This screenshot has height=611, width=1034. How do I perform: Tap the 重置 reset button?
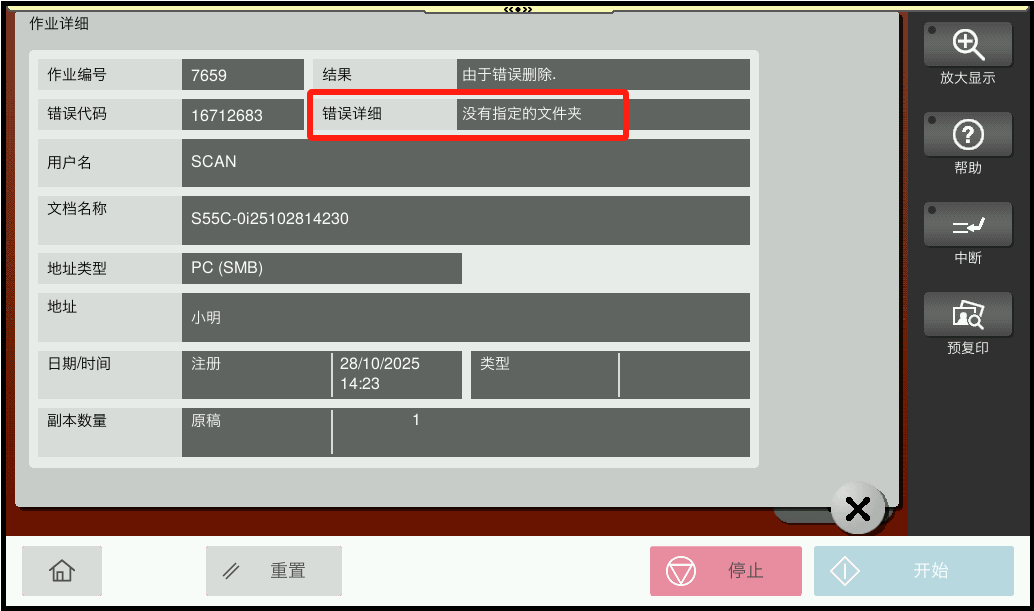pos(274,571)
